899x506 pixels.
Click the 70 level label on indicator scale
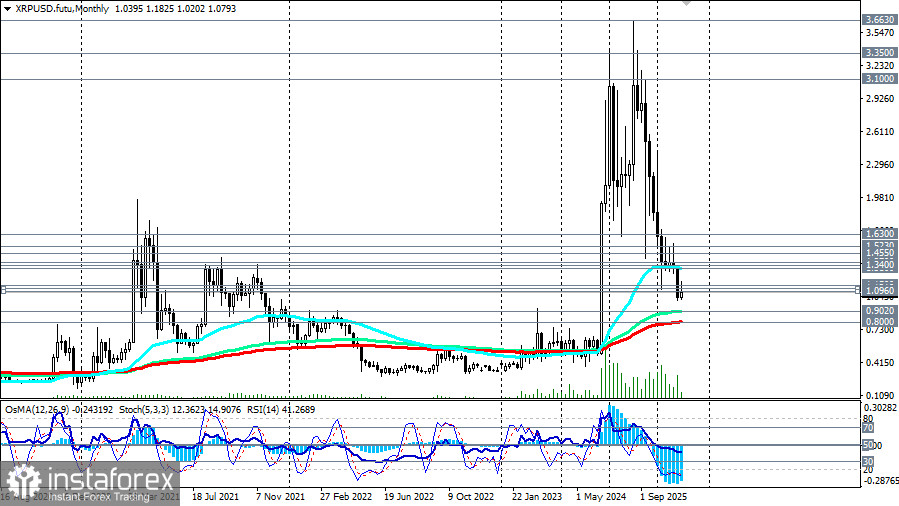pyautogui.click(x=868, y=427)
